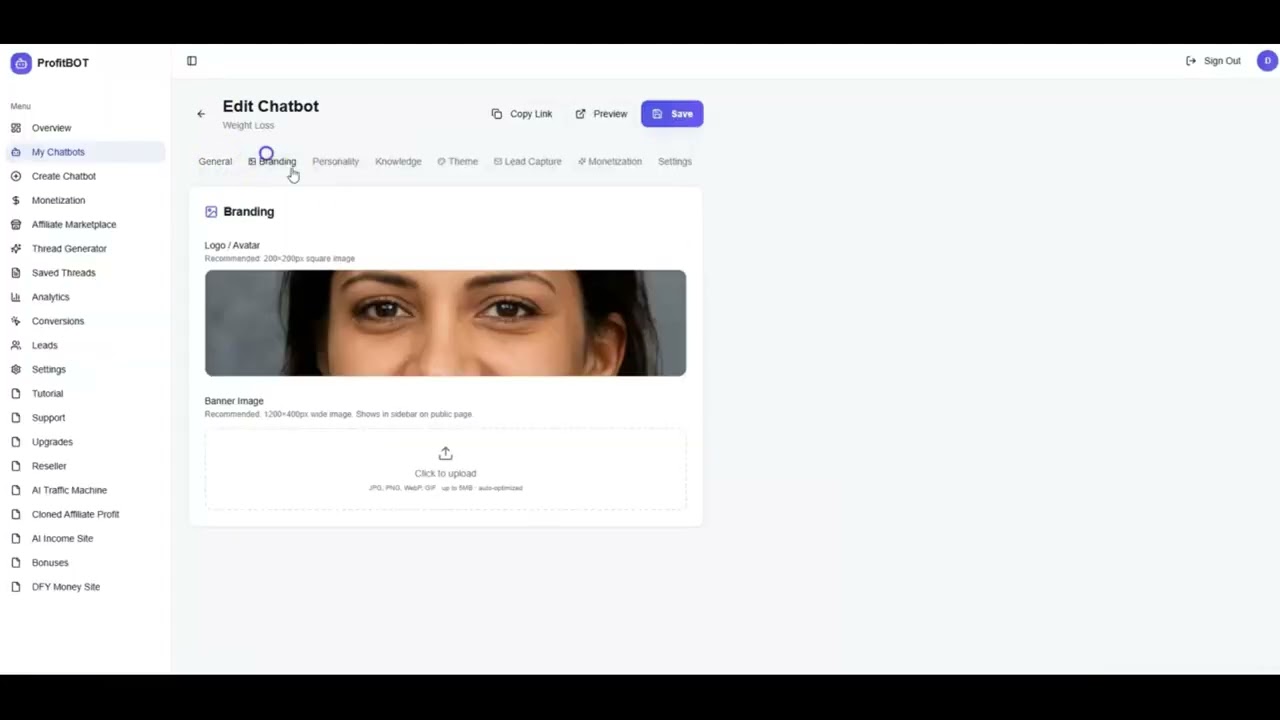Click the AI Traffic Machine document icon
Image resolution: width=1280 pixels, height=720 pixels.
point(16,490)
